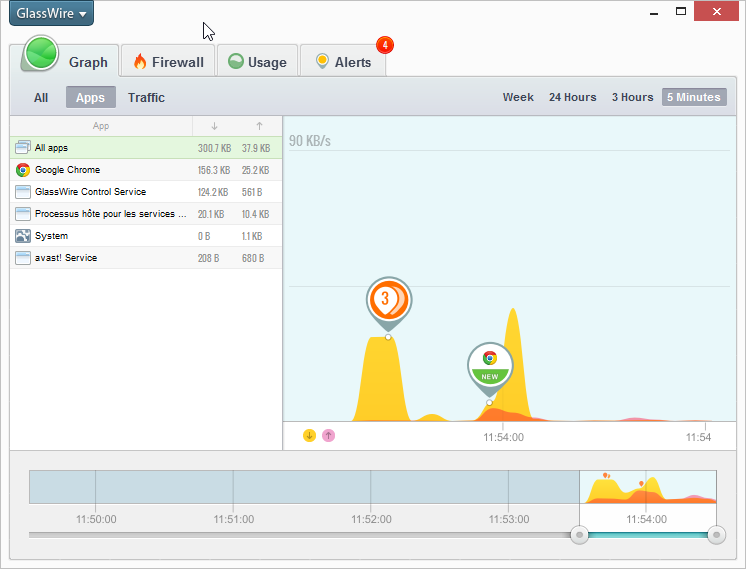Open the GlassWire dropdown menu
746x569 pixels.
[x=51, y=13]
